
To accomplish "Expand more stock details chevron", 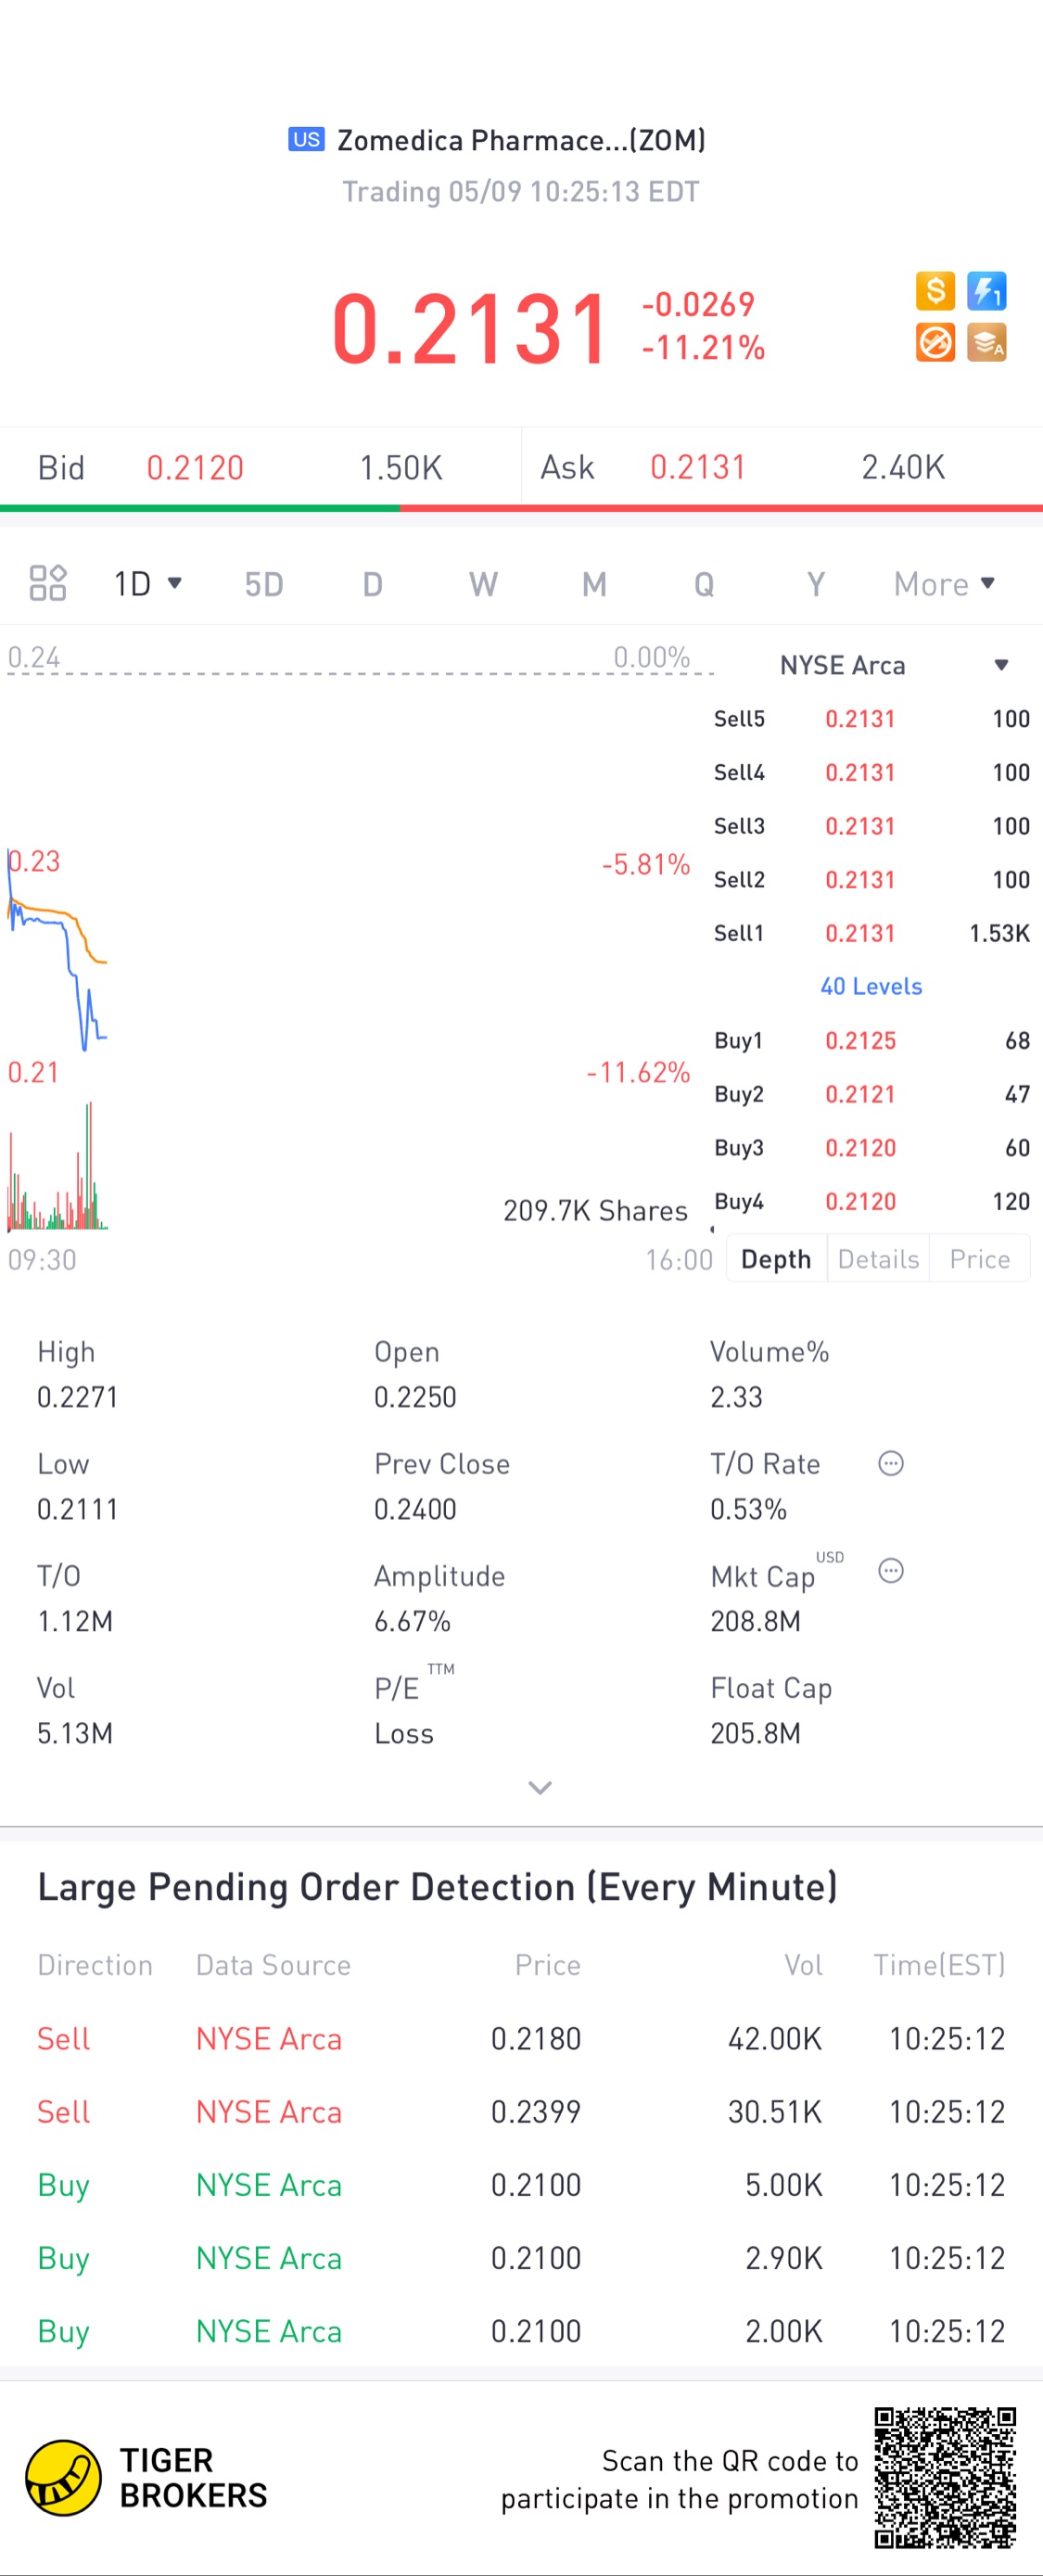I will point(540,1788).
